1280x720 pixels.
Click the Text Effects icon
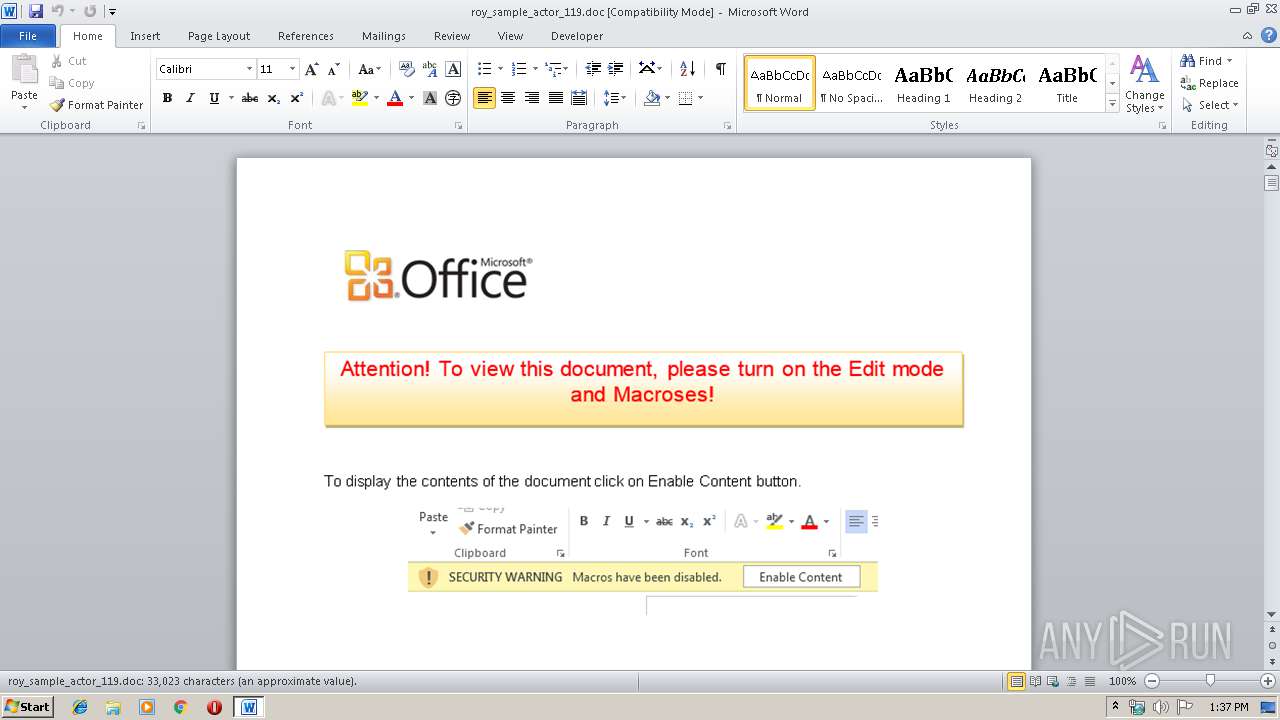[327, 98]
